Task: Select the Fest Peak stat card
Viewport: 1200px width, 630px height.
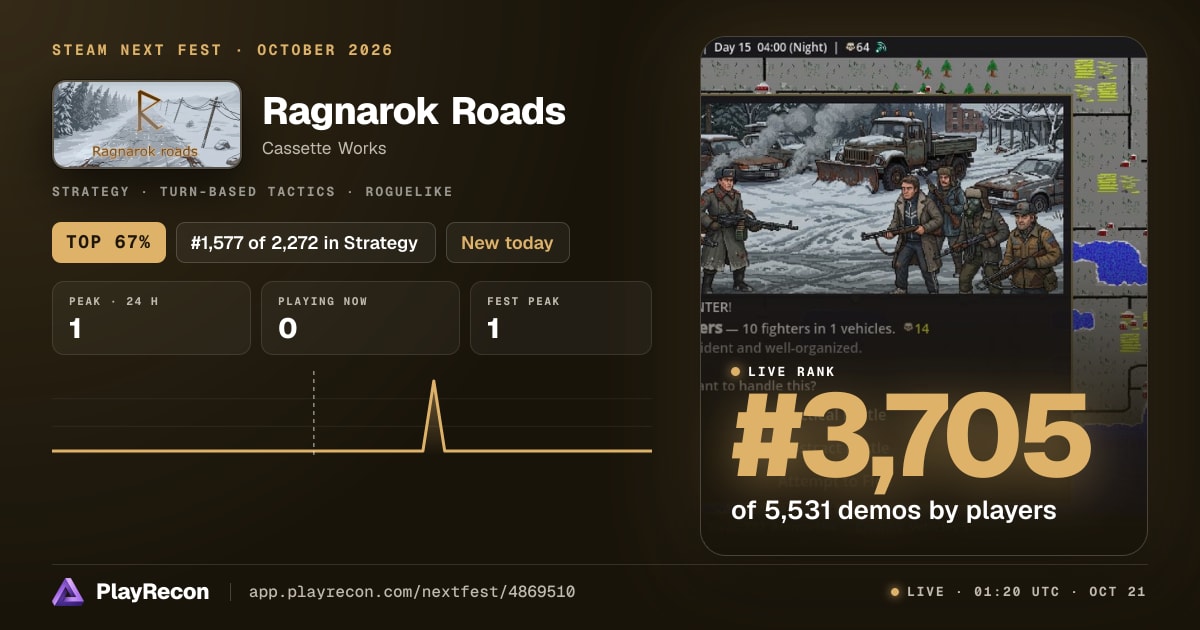Action: [560, 318]
